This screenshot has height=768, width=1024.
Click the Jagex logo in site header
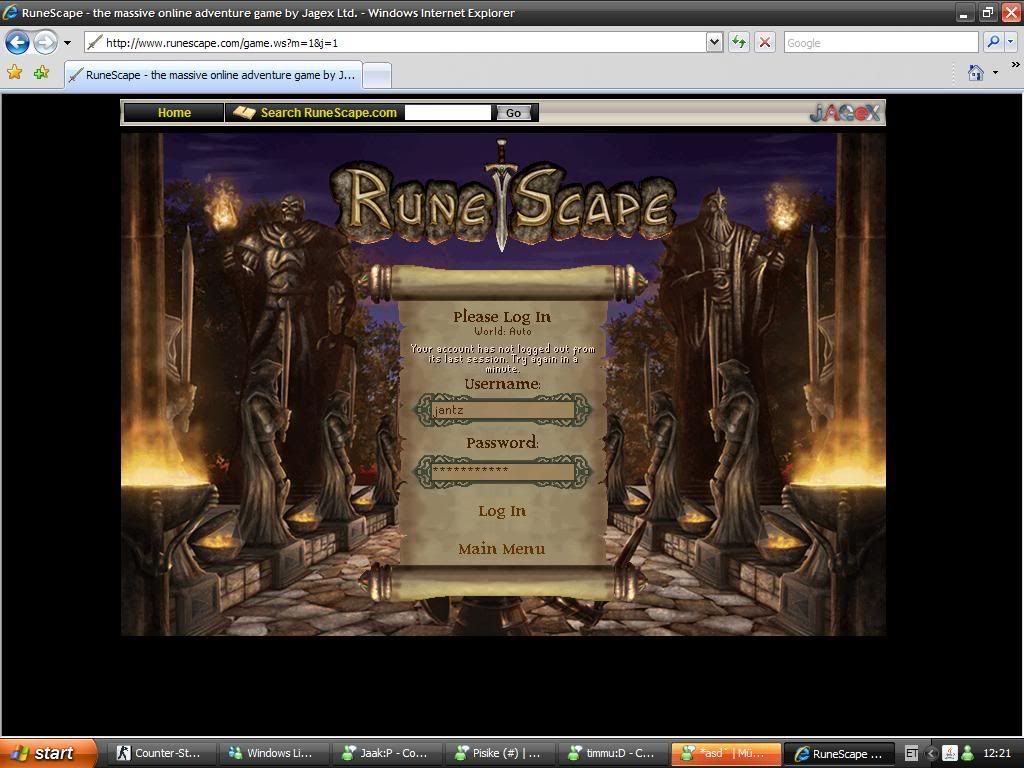coord(845,113)
